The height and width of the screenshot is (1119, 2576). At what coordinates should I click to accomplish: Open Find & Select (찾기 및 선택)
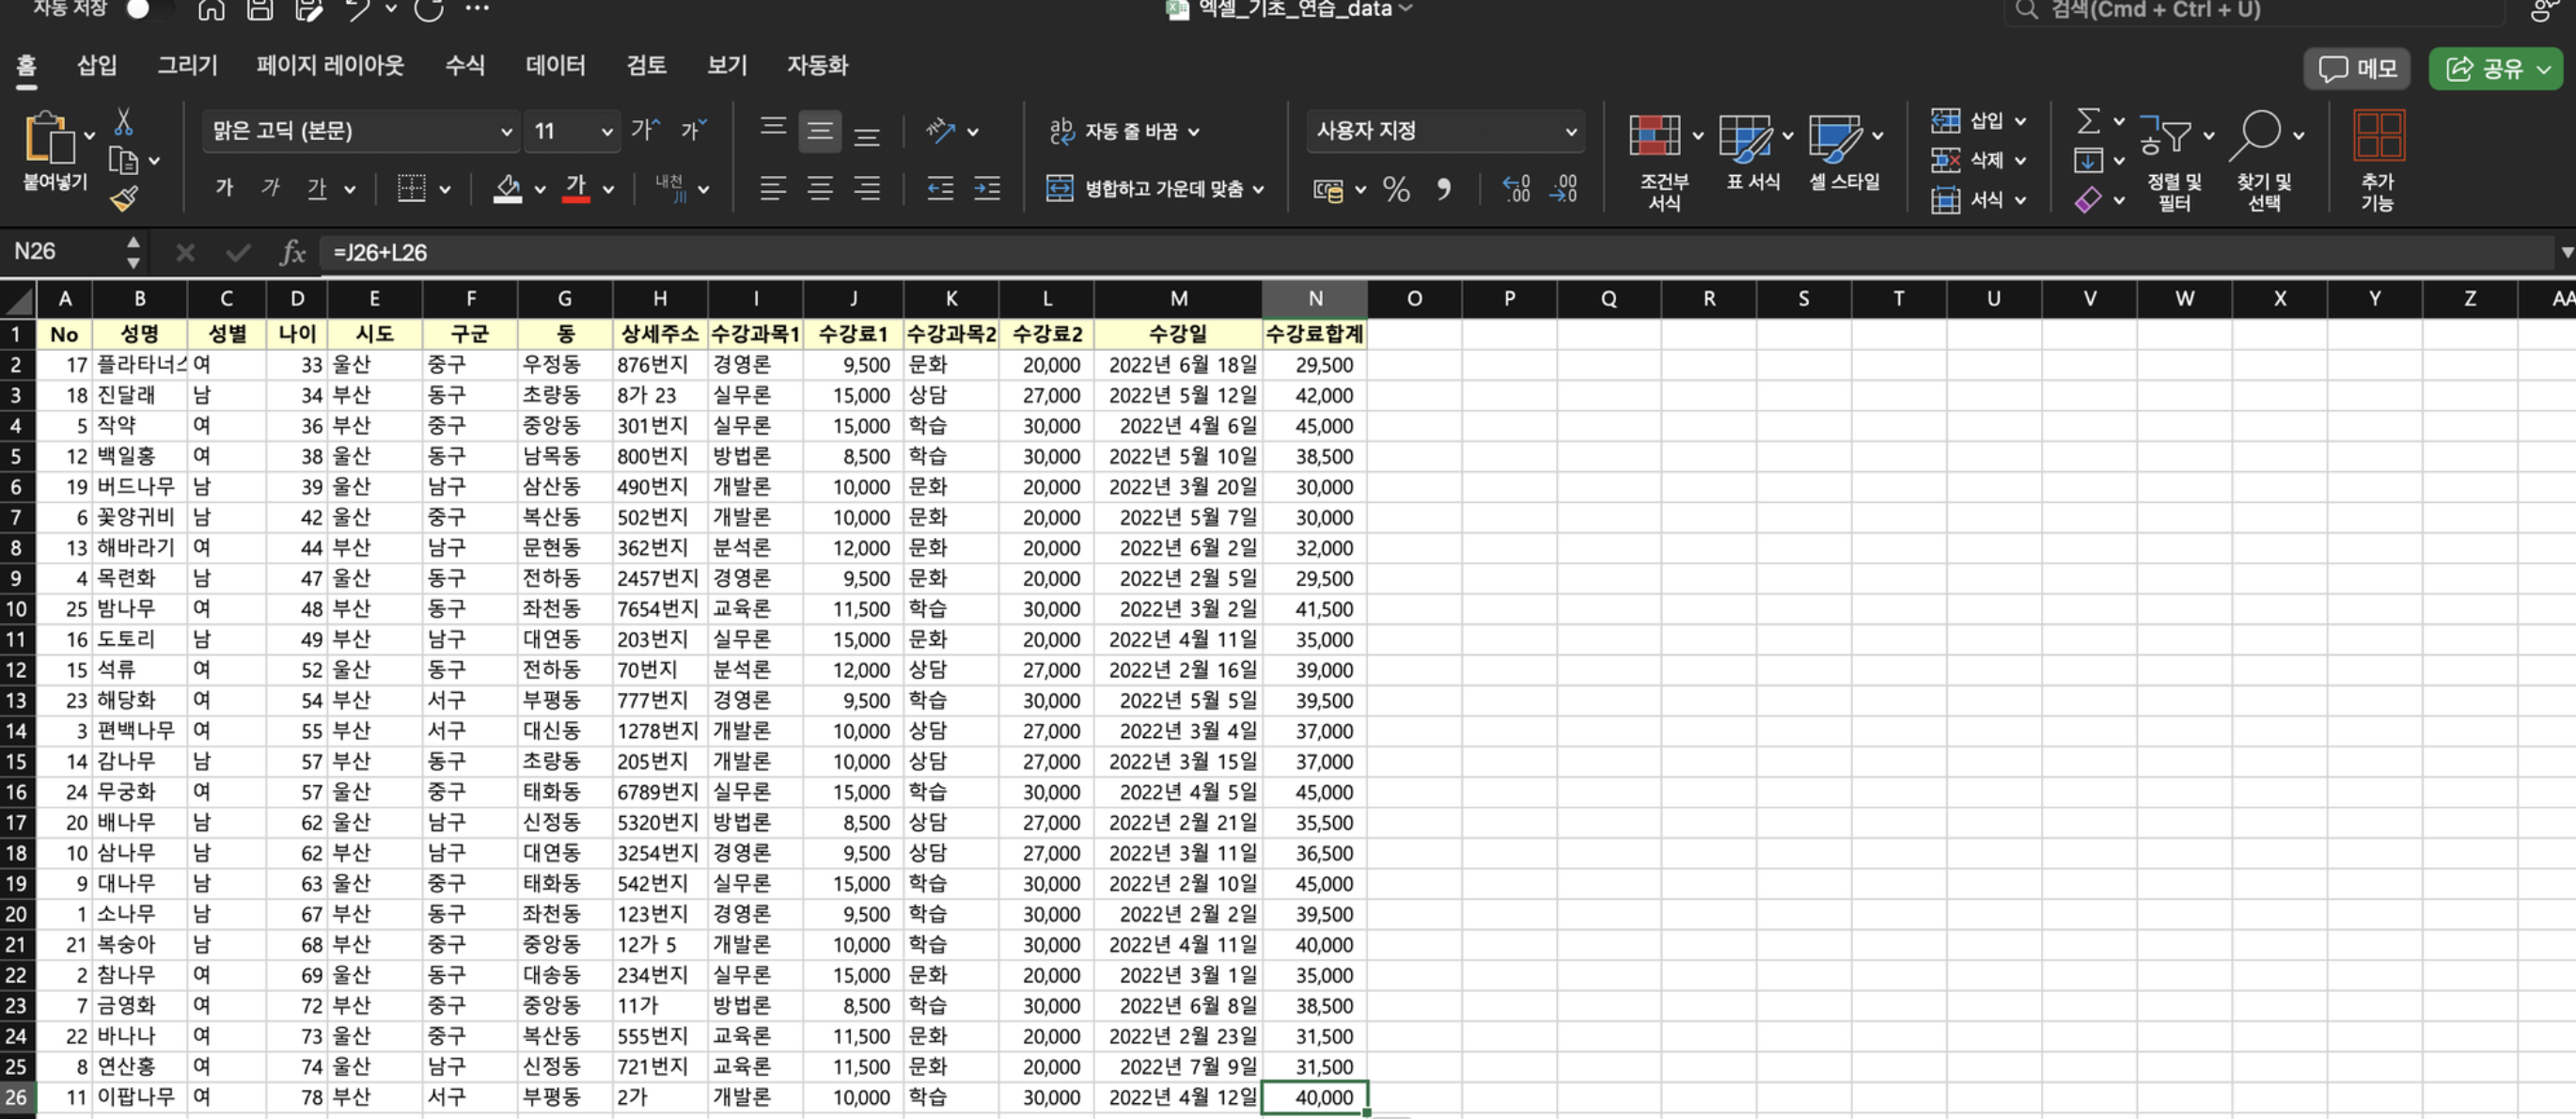point(2262,160)
